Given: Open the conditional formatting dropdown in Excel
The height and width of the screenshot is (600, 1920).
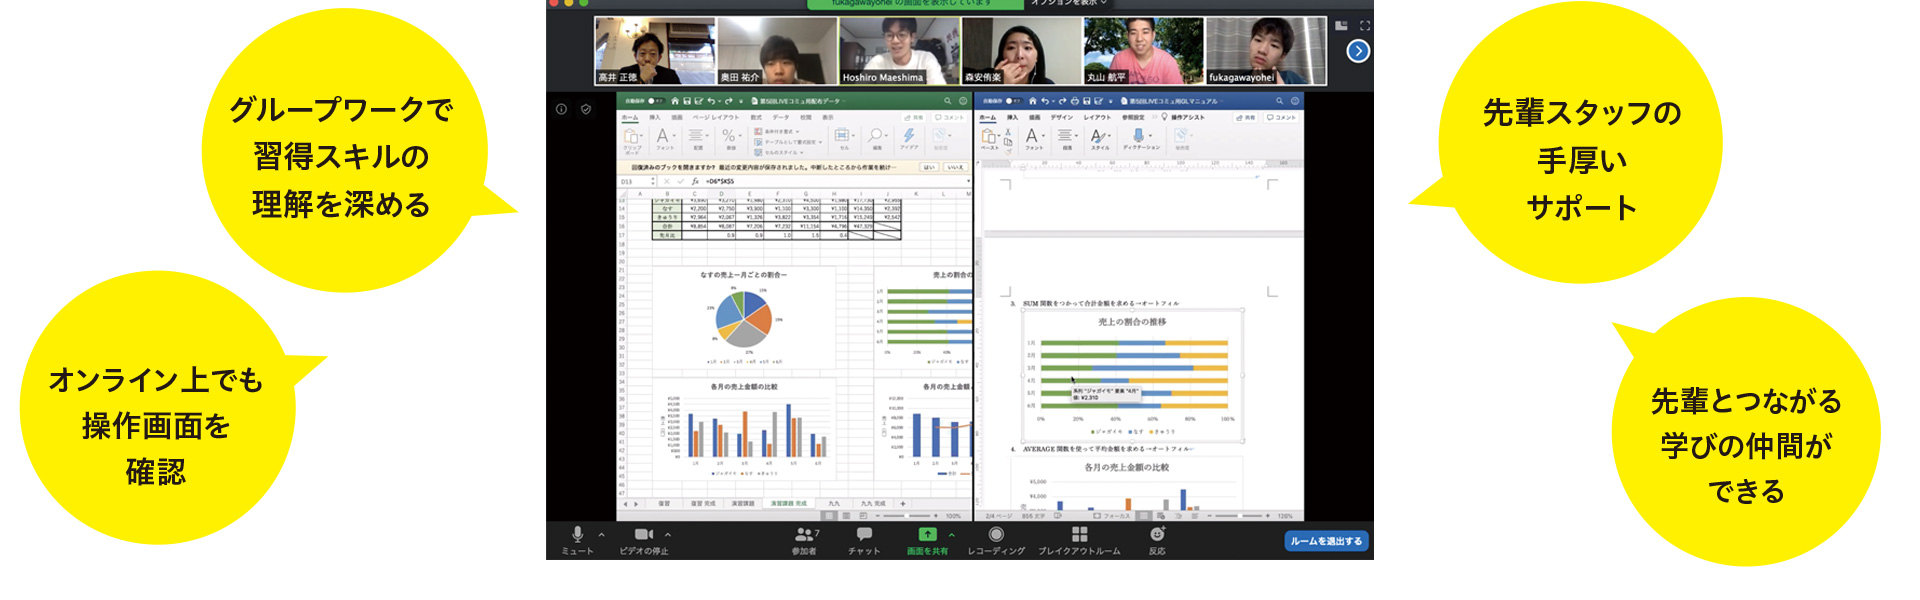Looking at the screenshot, I should click(777, 131).
